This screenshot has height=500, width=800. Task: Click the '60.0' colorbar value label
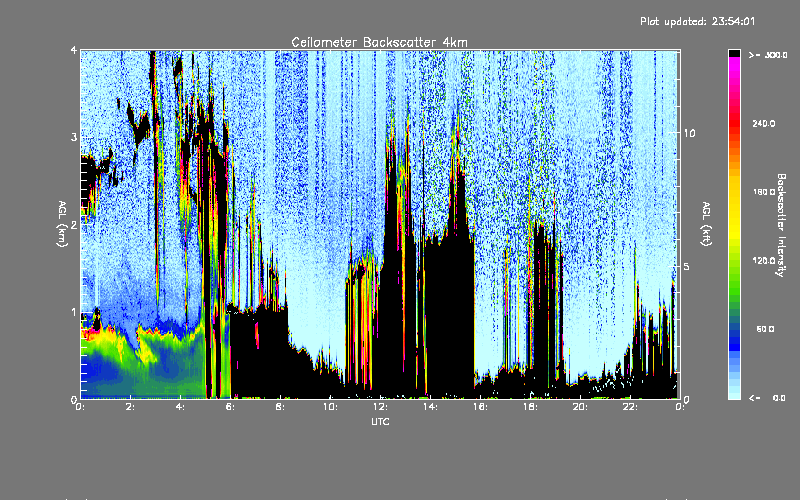click(765, 329)
